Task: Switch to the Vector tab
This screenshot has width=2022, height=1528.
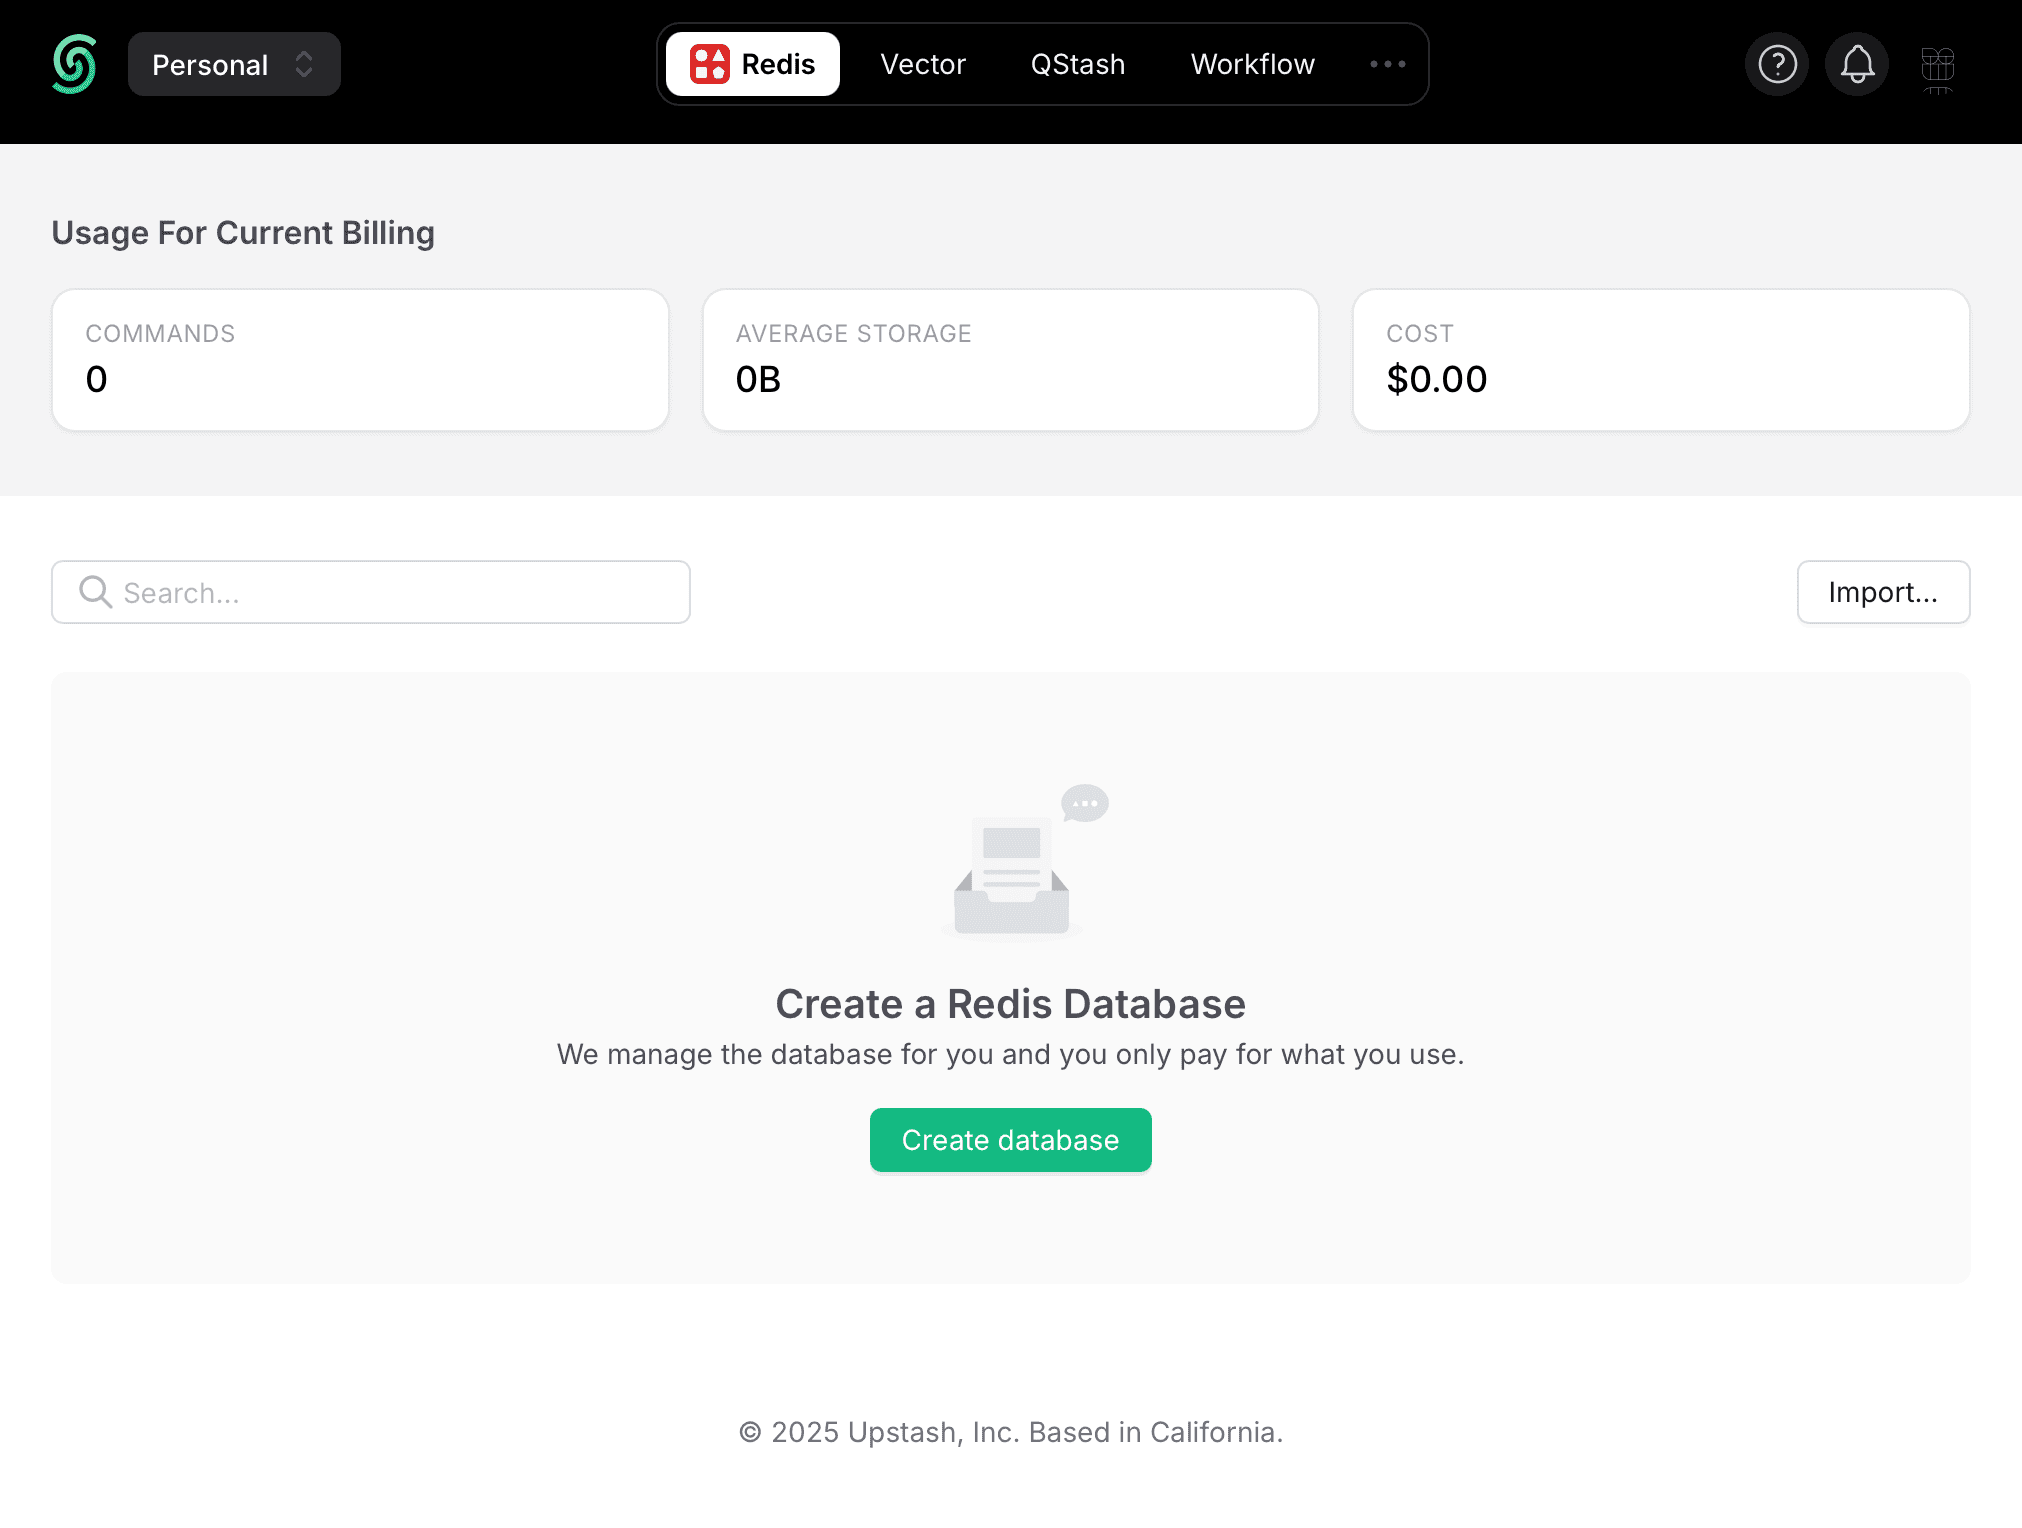Action: click(x=923, y=64)
